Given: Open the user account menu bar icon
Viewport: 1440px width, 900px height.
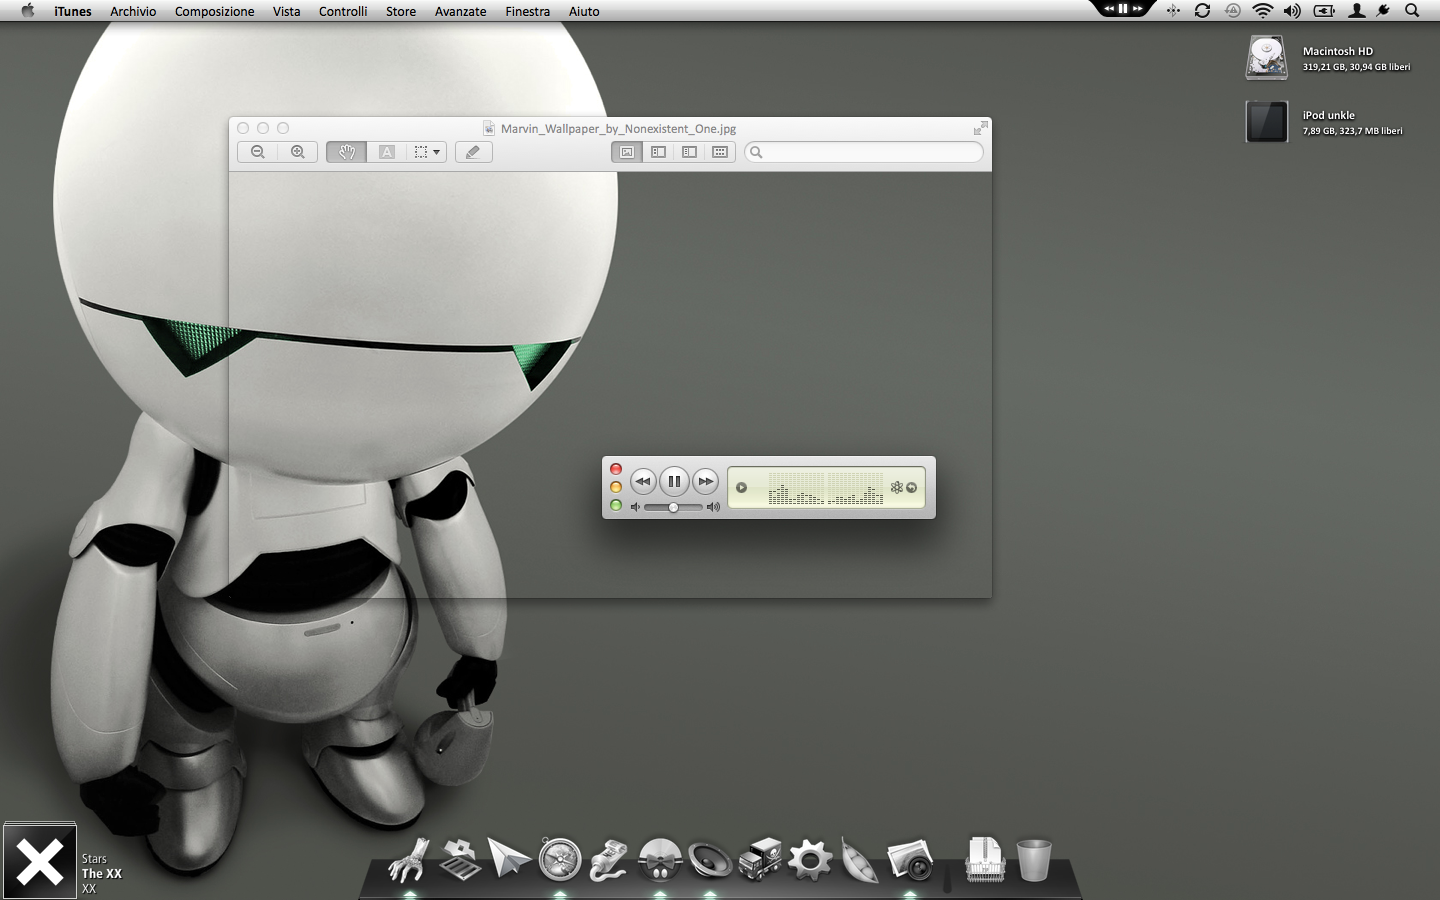Looking at the screenshot, I should pos(1357,11).
